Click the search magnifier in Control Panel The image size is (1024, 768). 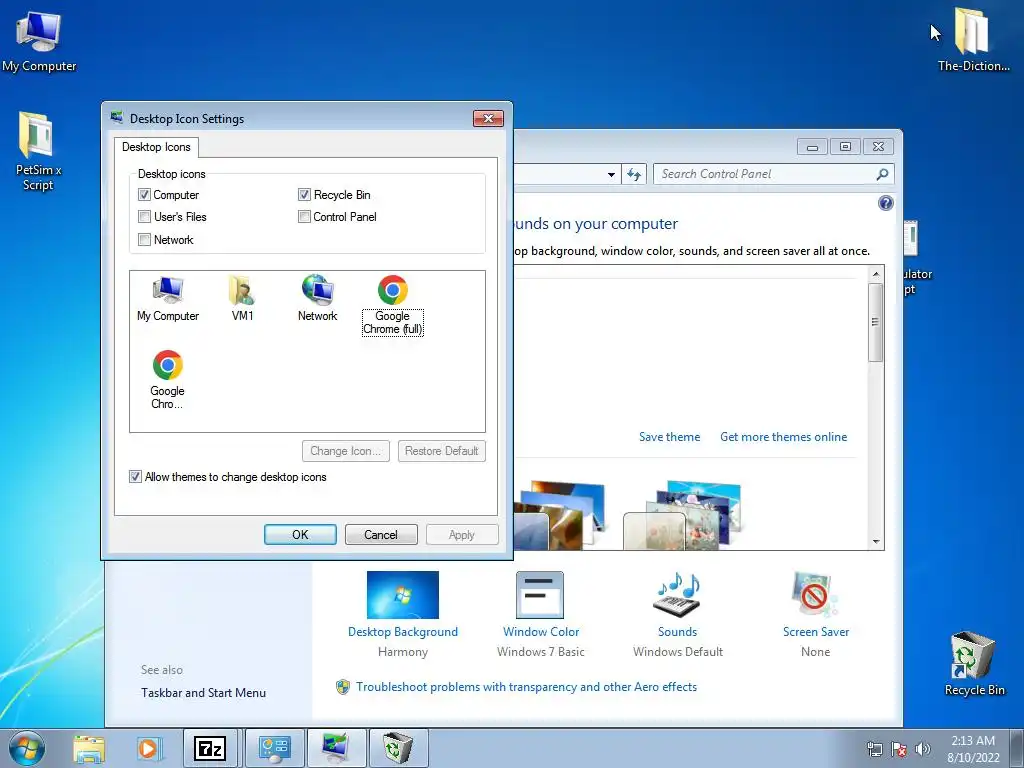[882, 174]
